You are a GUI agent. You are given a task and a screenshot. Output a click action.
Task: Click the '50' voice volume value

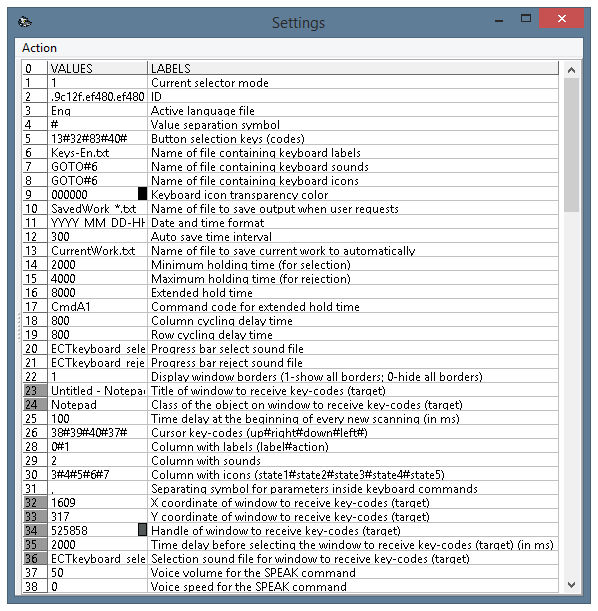pyautogui.click(x=97, y=572)
